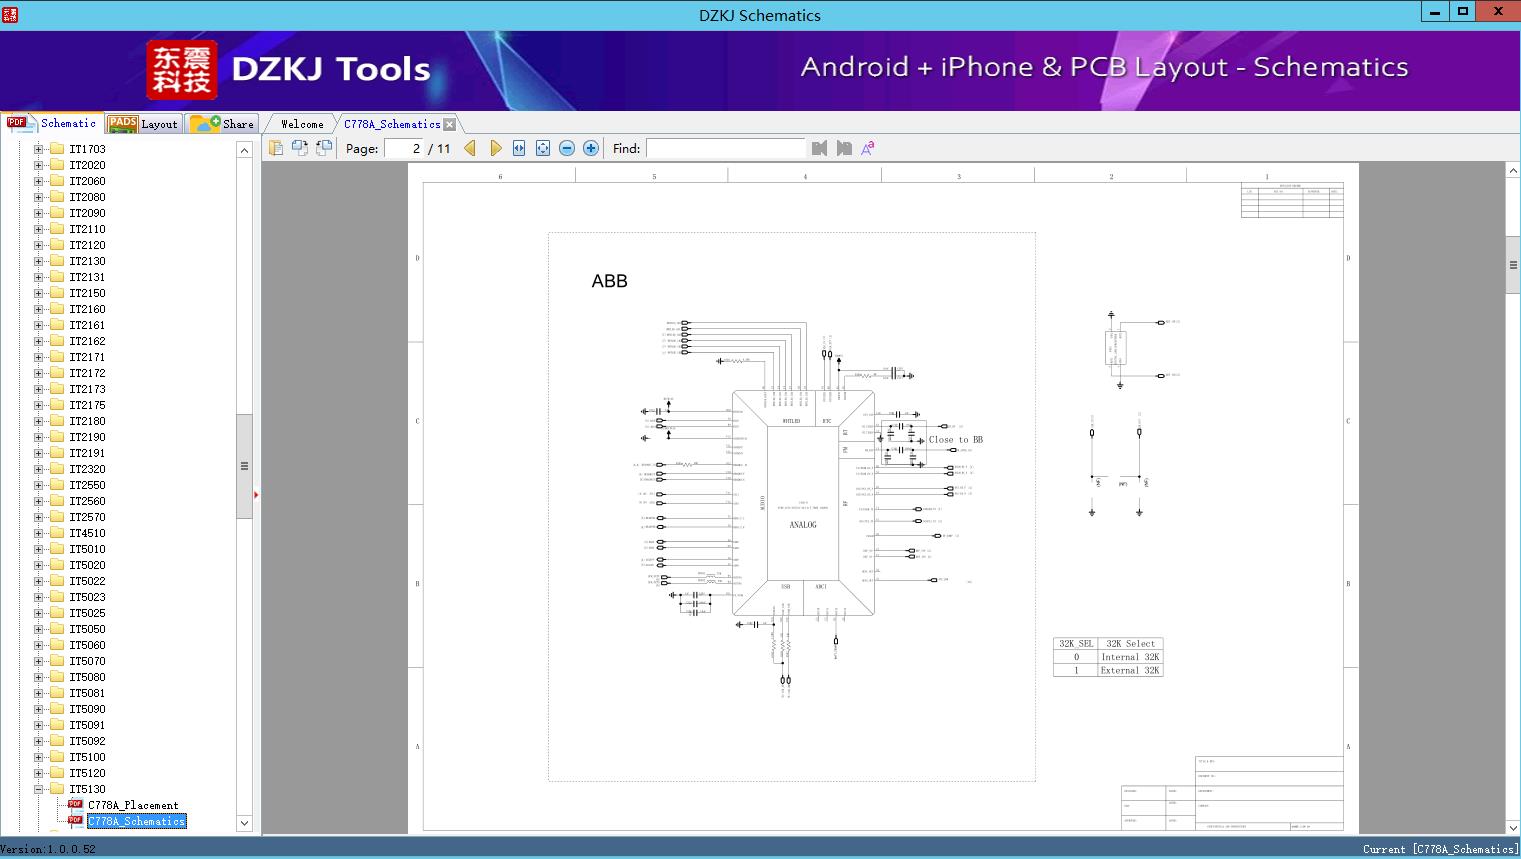Collapse the IT5130 folder
1521x859 pixels.
point(38,789)
